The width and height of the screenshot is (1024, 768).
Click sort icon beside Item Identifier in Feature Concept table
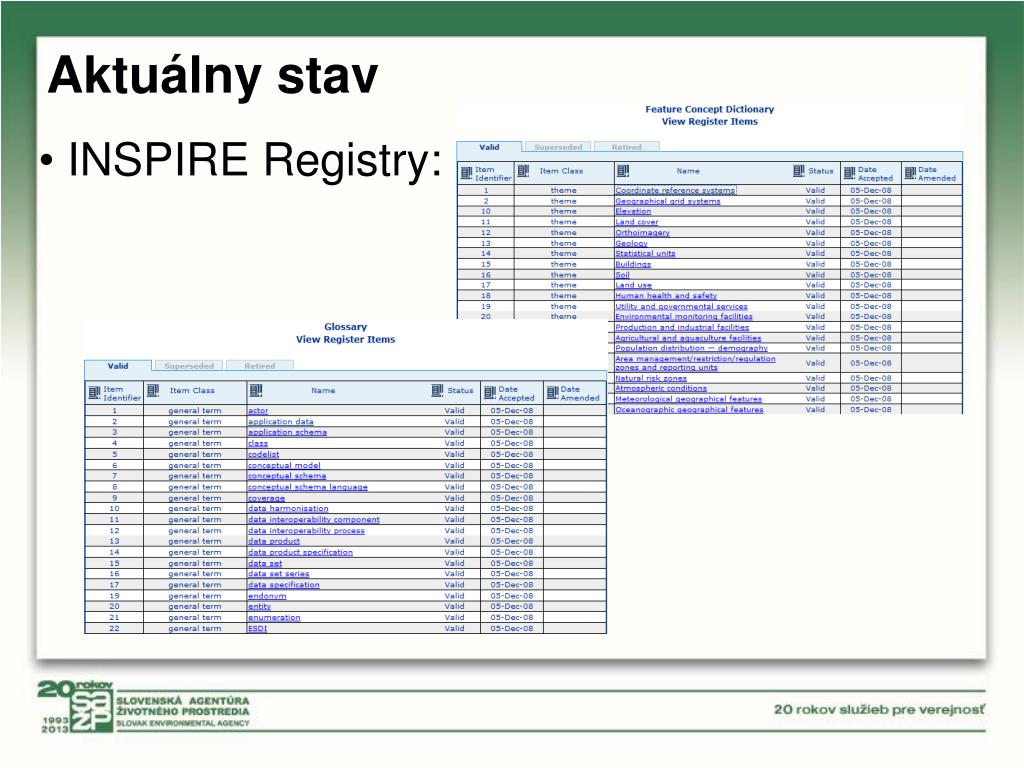click(x=466, y=173)
